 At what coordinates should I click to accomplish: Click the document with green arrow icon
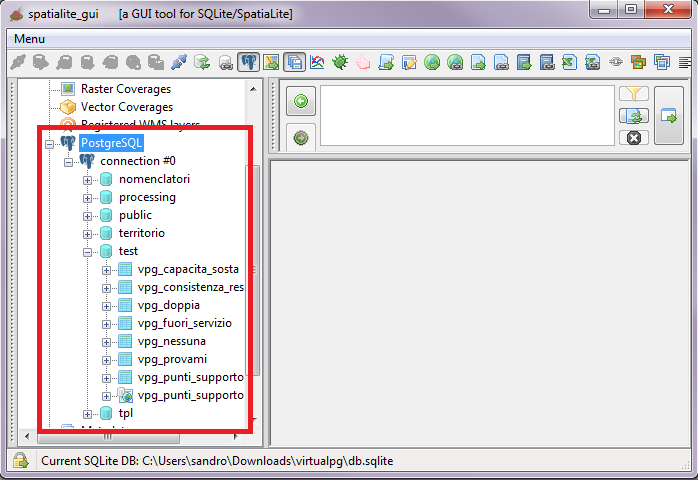click(x=478, y=62)
